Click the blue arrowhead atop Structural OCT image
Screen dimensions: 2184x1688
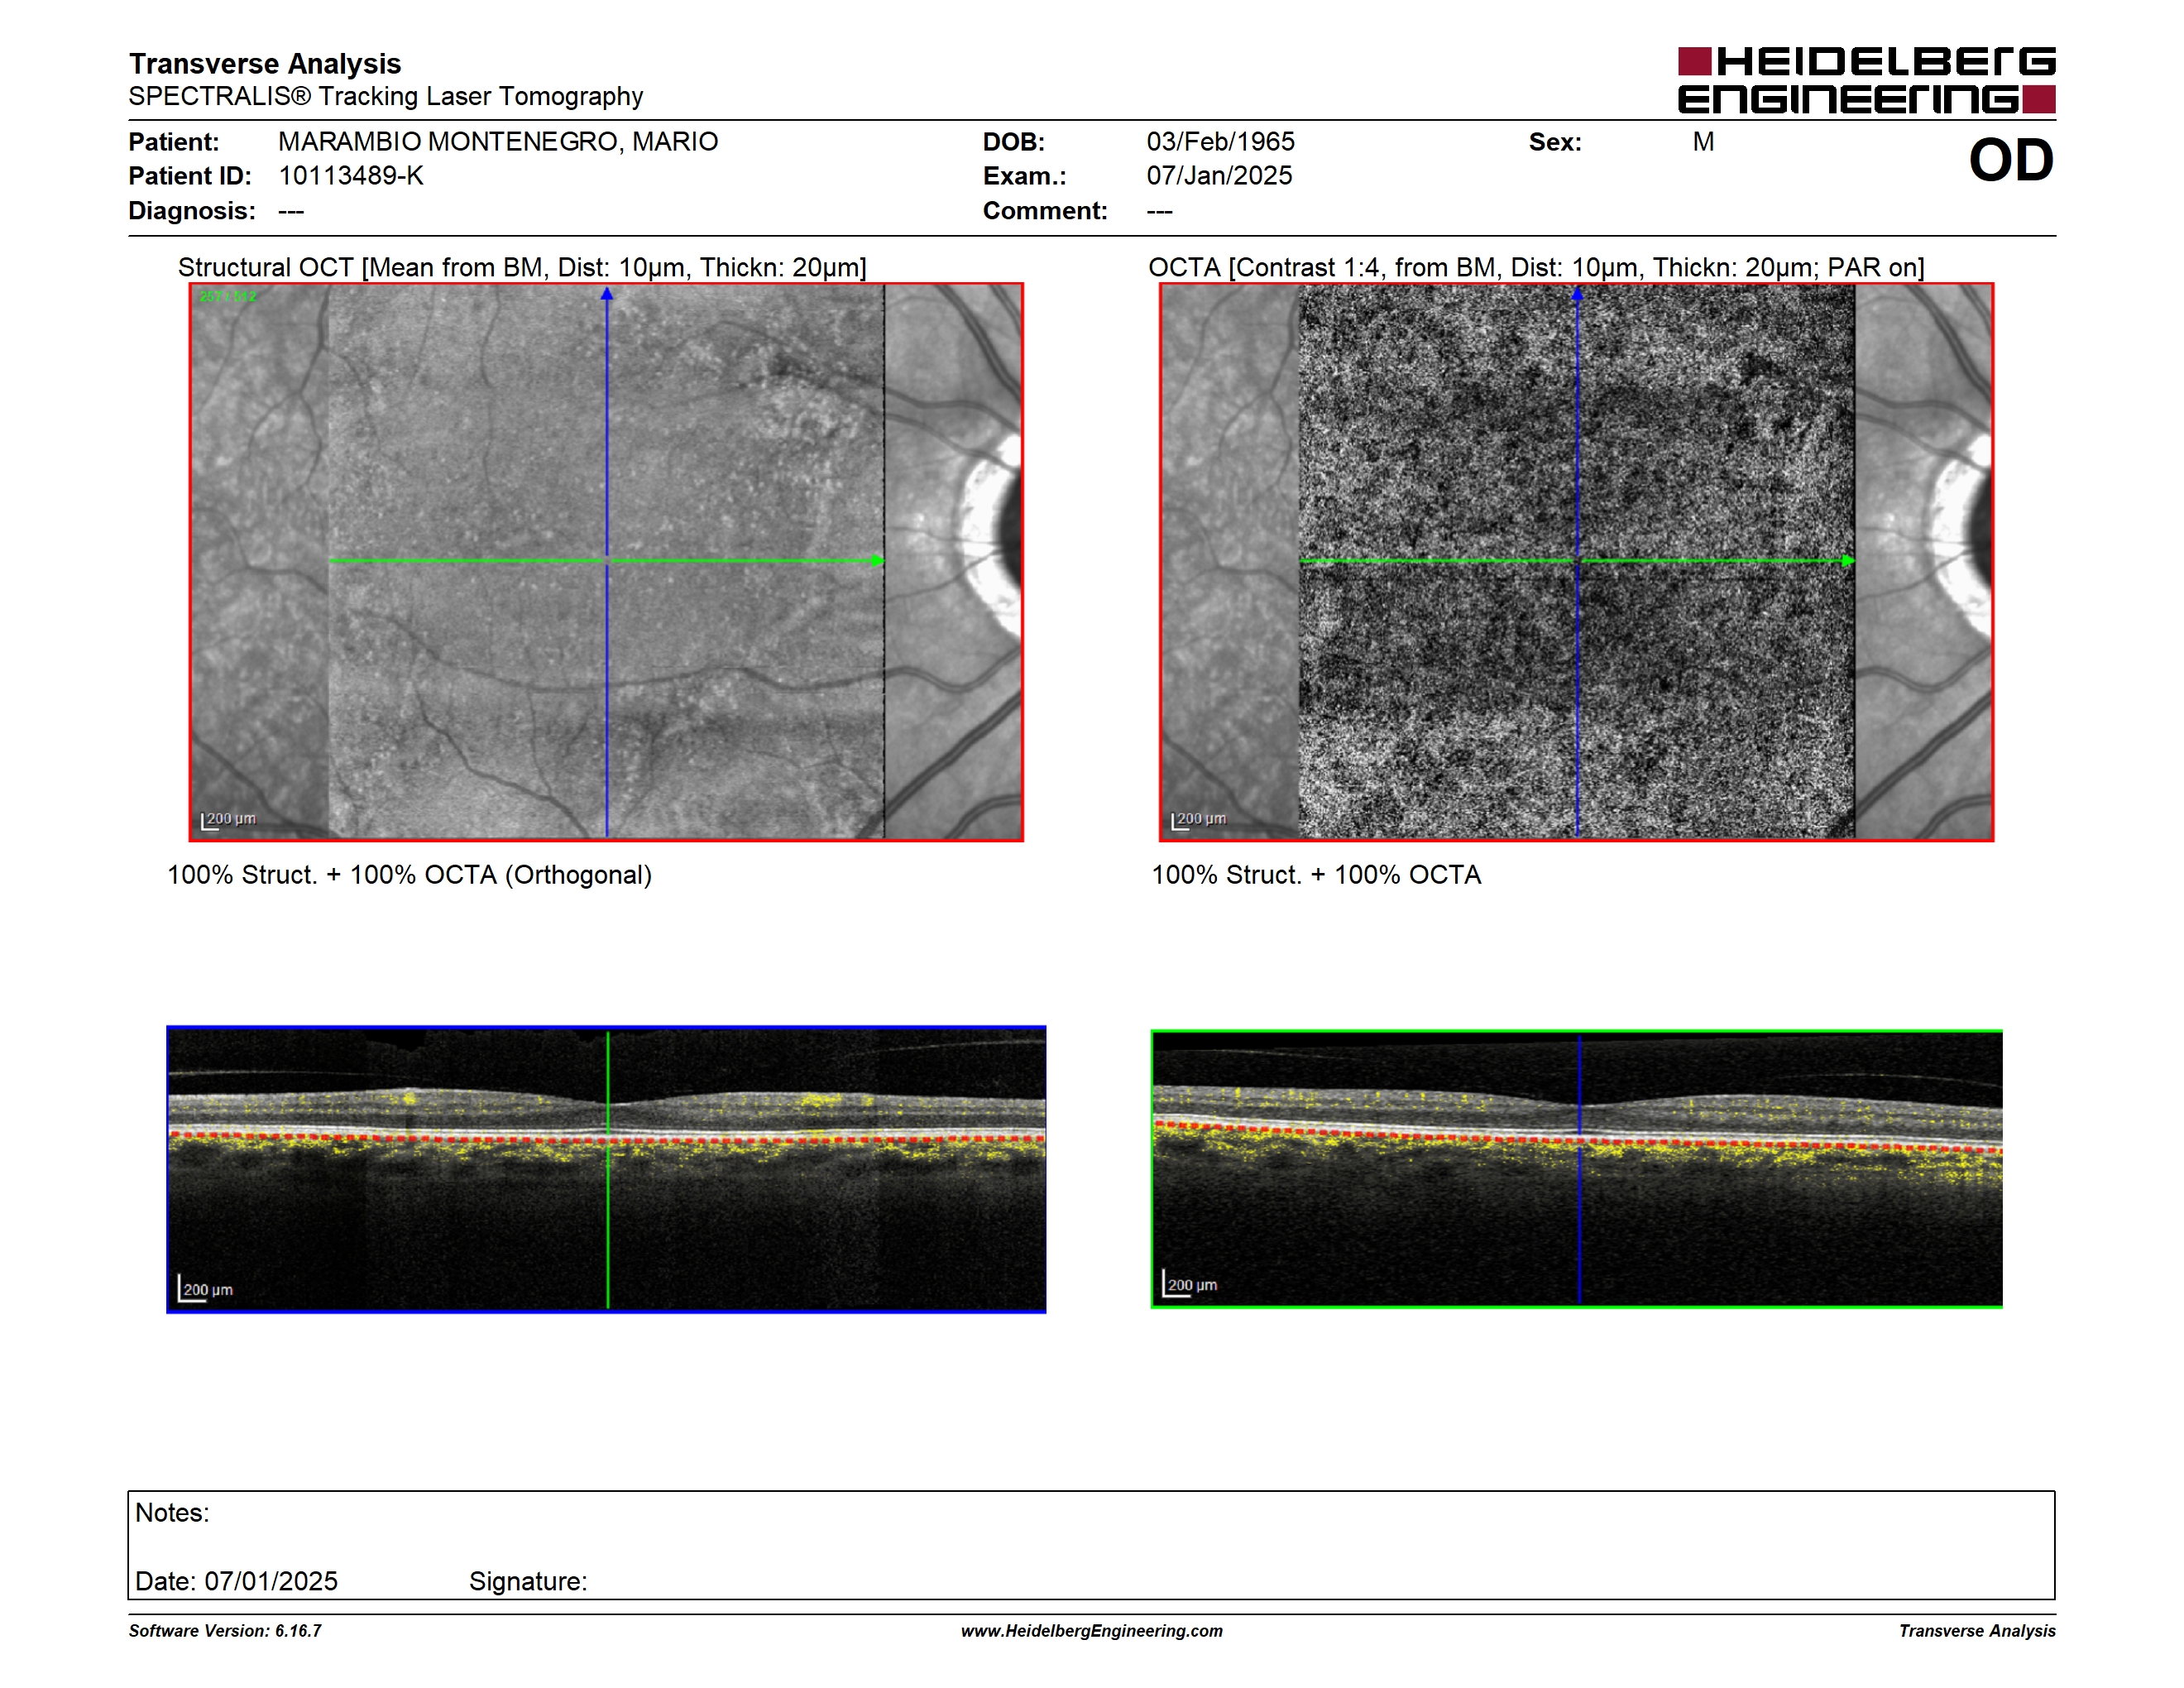[x=606, y=294]
